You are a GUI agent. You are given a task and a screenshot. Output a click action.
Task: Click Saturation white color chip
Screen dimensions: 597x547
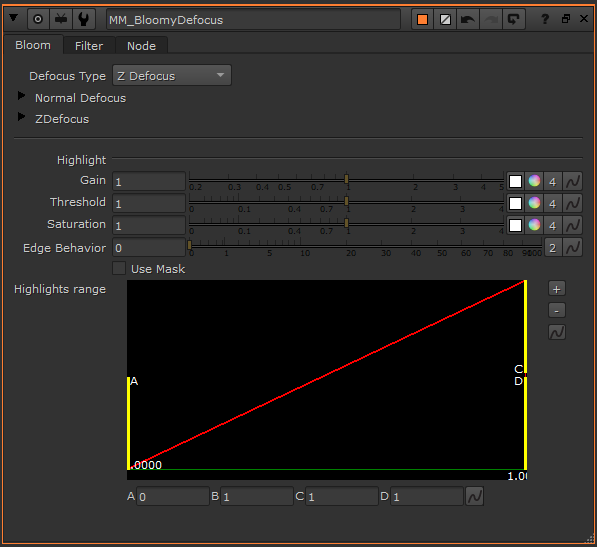pos(516,225)
